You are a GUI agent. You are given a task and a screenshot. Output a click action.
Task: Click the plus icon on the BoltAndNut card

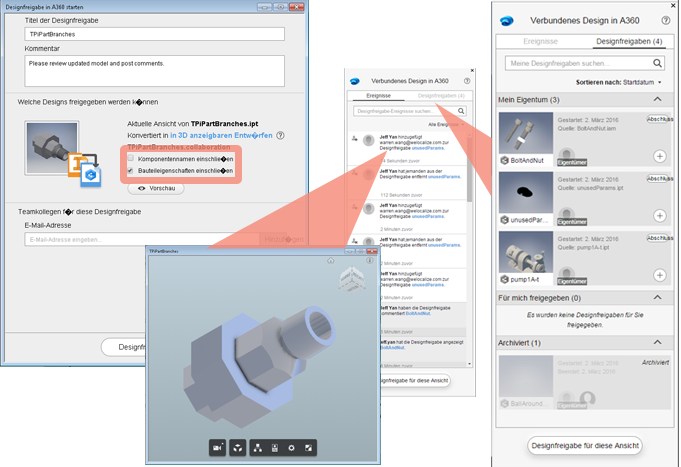click(x=659, y=156)
